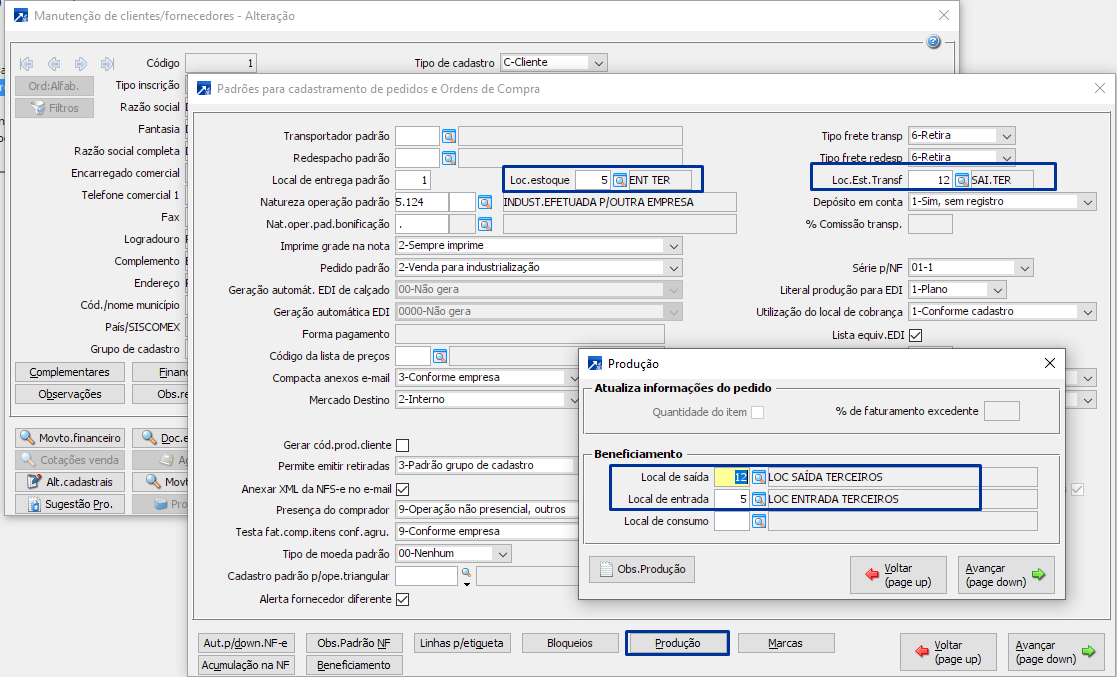This screenshot has height=677, width=1117.
Task: Open Local de consumo lookup icon
Action: 759,522
